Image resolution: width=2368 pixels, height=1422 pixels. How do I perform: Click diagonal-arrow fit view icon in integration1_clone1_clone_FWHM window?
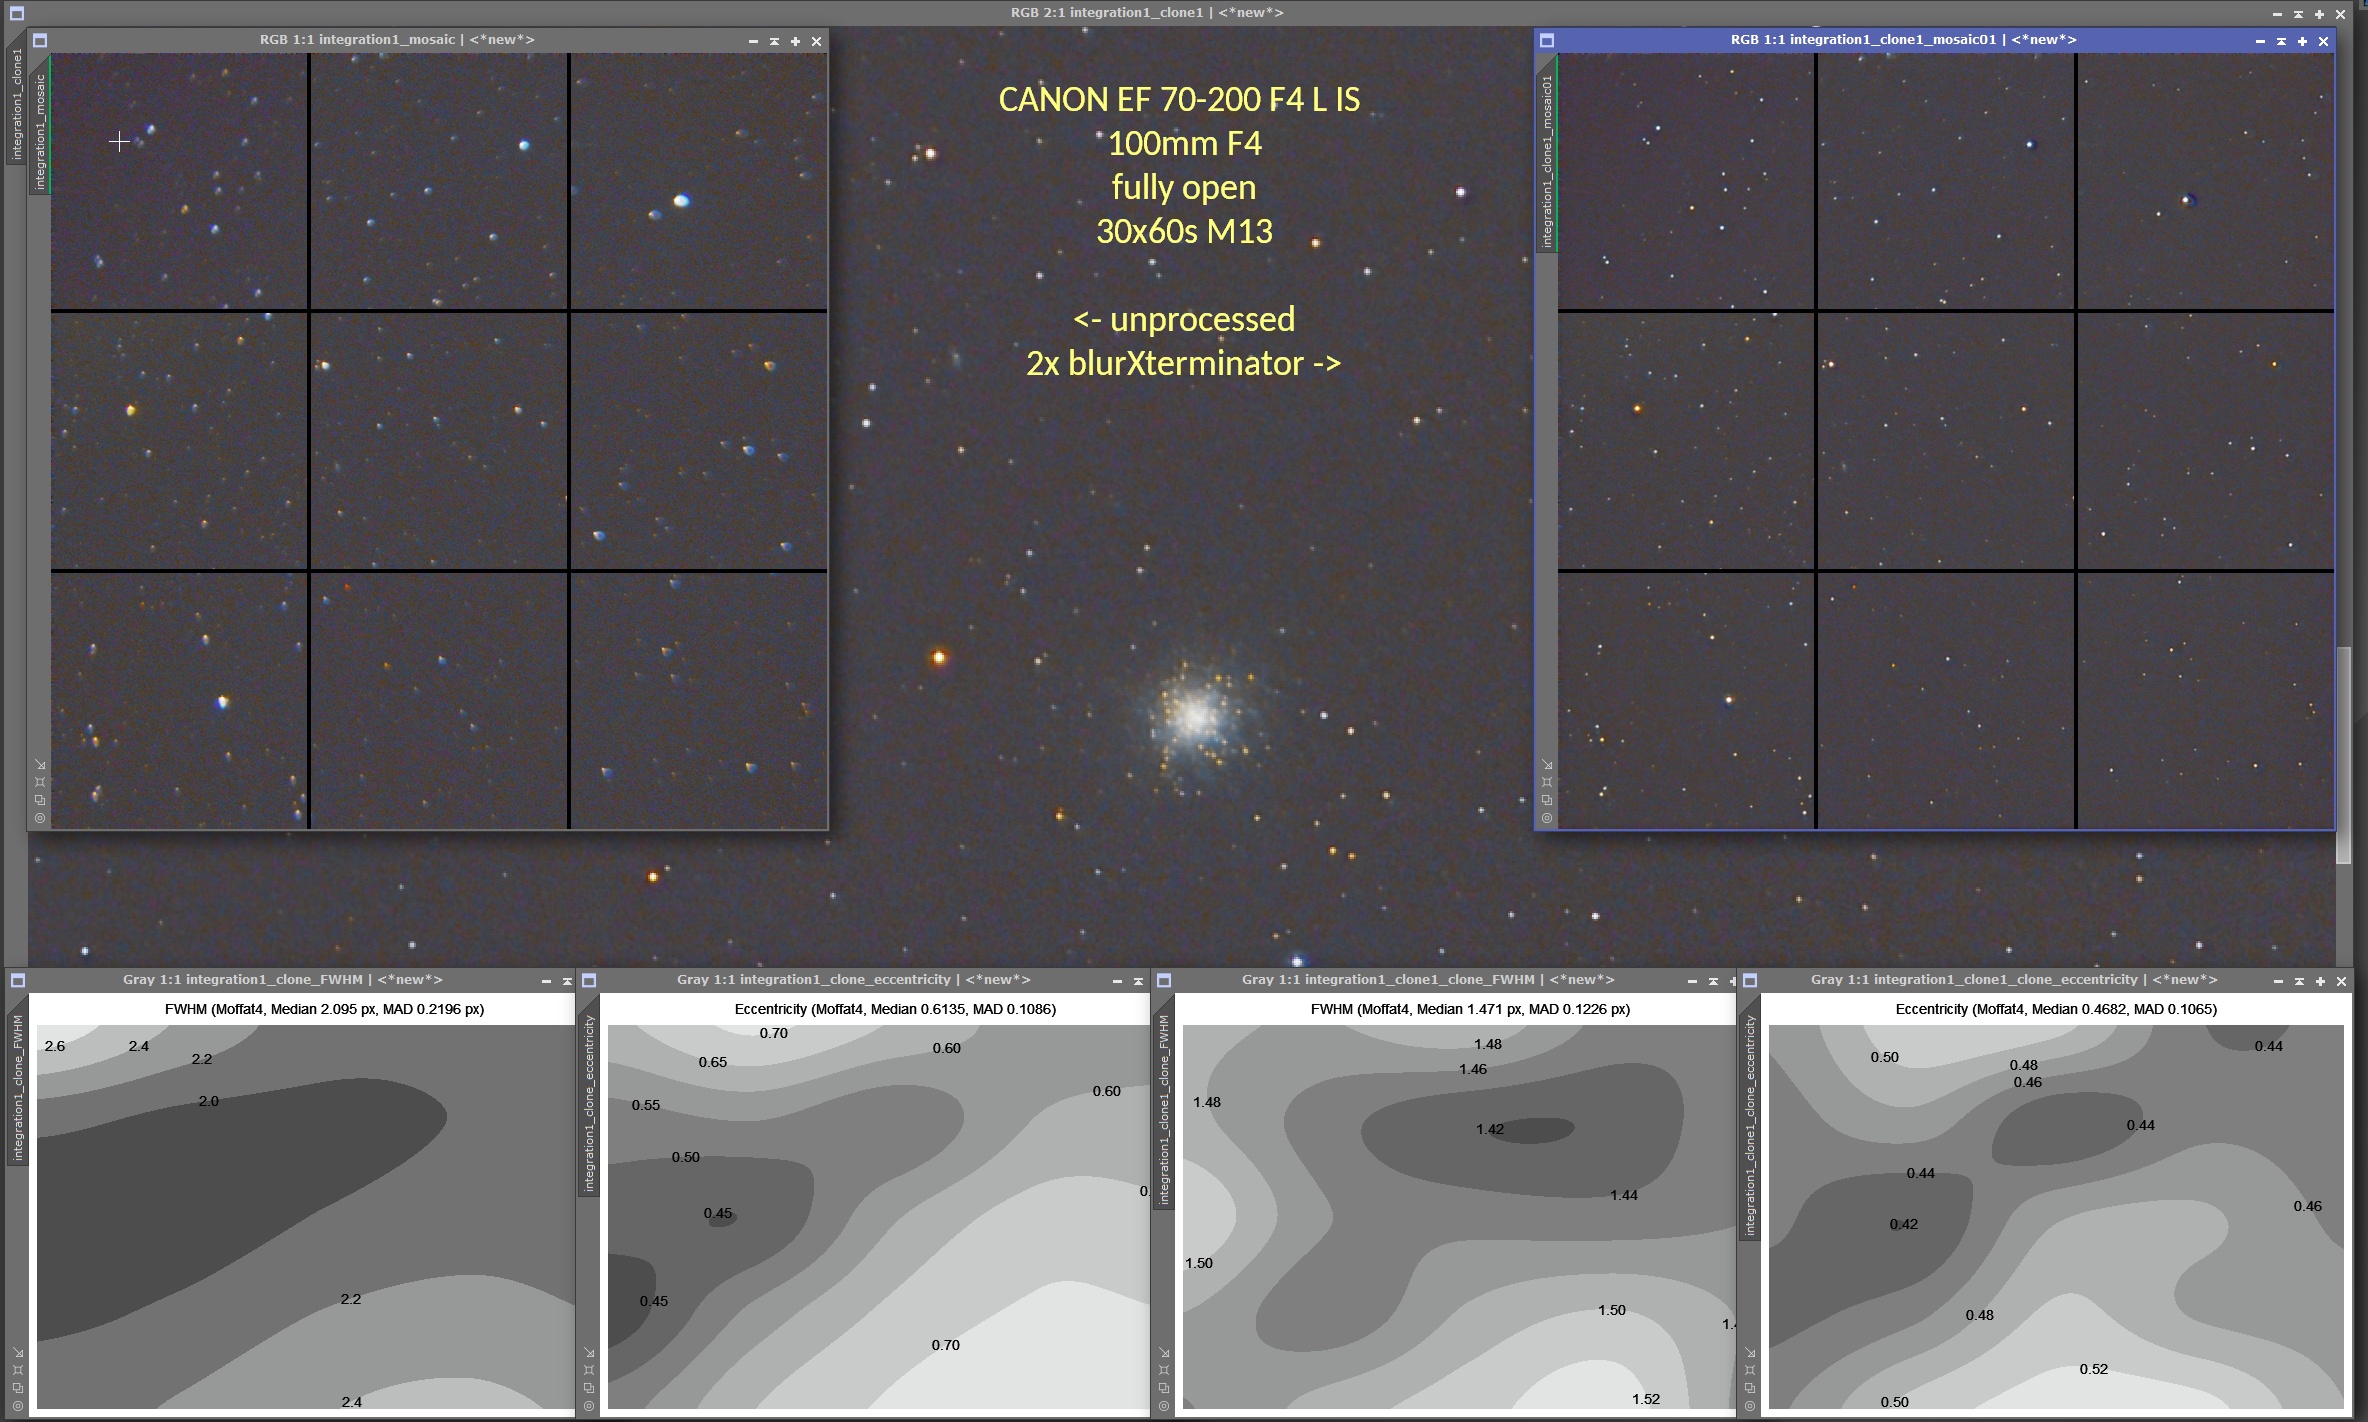pyautogui.click(x=1164, y=1352)
